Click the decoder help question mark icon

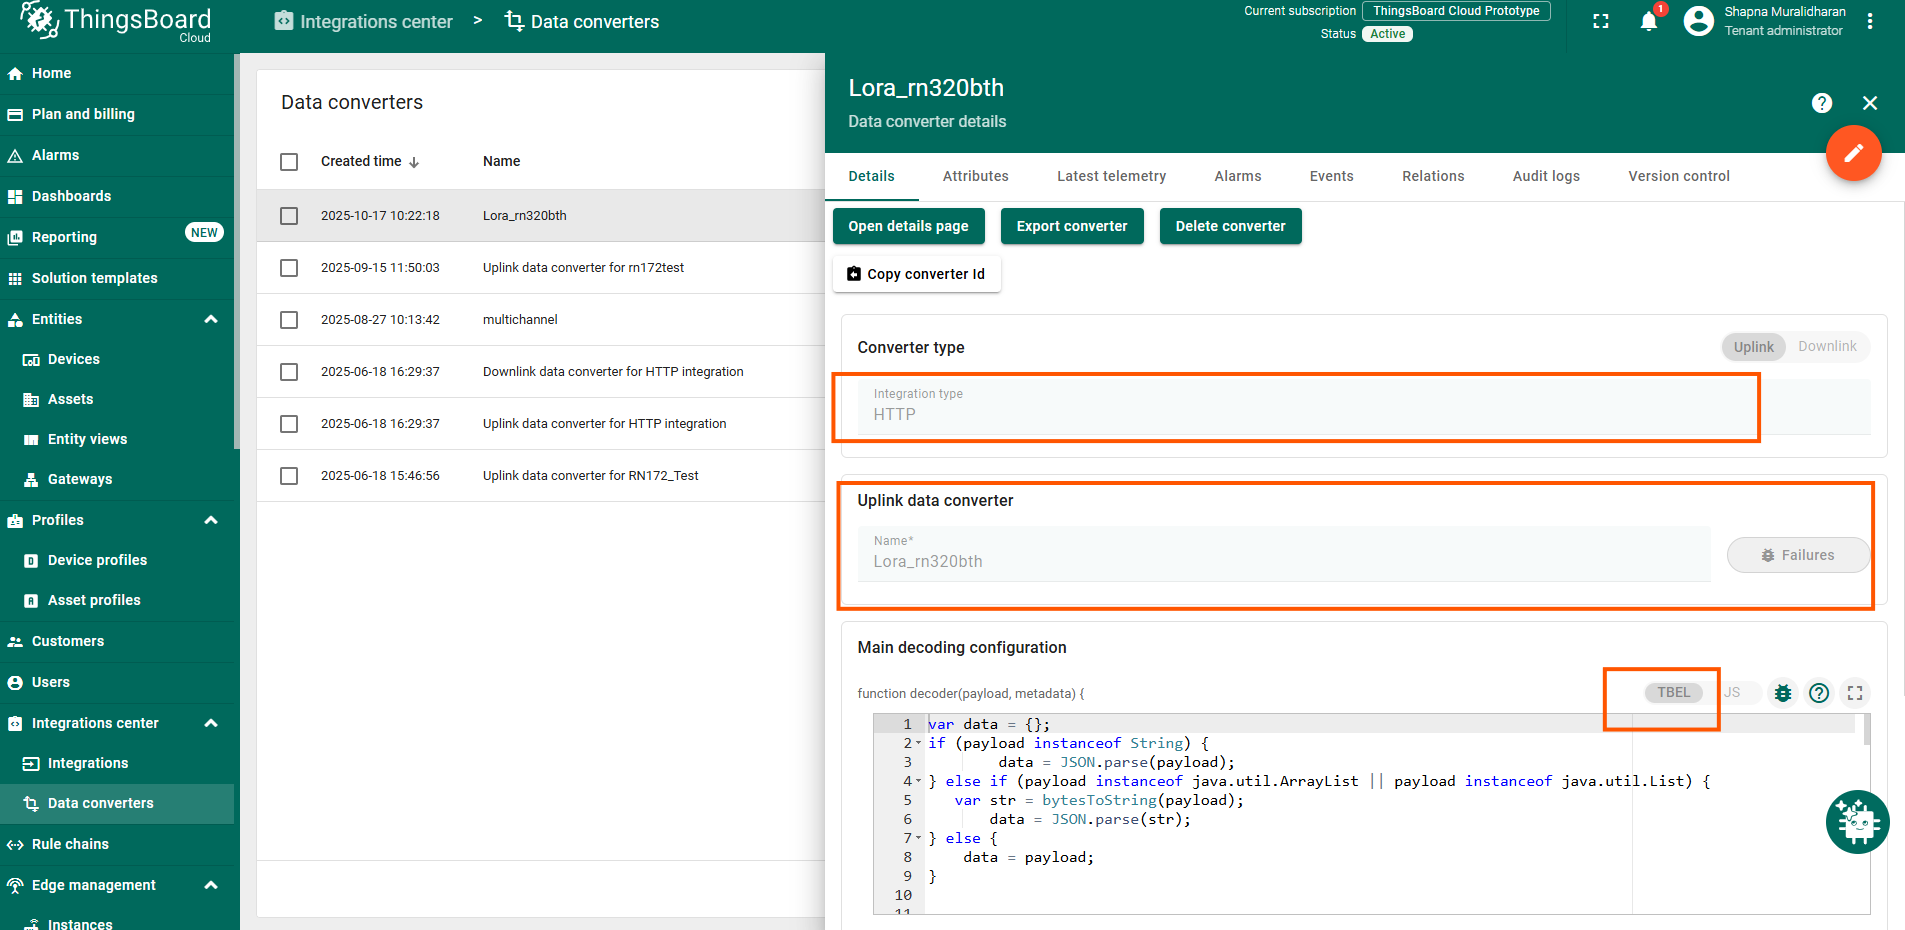pyautogui.click(x=1818, y=693)
